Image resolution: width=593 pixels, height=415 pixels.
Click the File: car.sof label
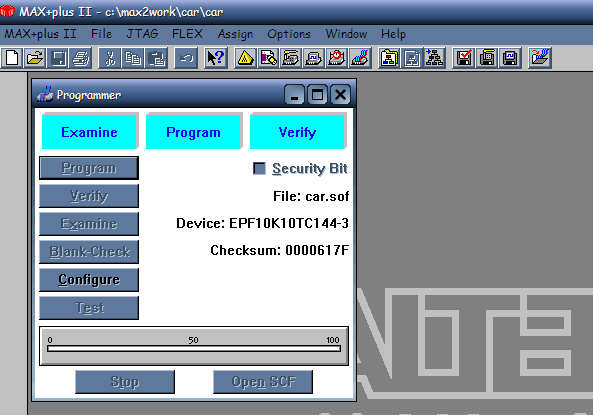click(x=311, y=196)
